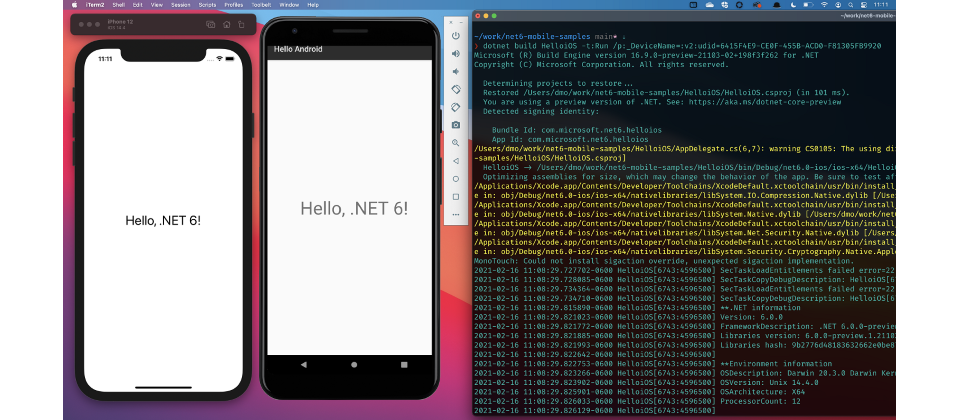Image resolution: width=960 pixels, height=420 pixels.
Task: Click the '**Environment information' log line
Action: [x=775, y=363]
